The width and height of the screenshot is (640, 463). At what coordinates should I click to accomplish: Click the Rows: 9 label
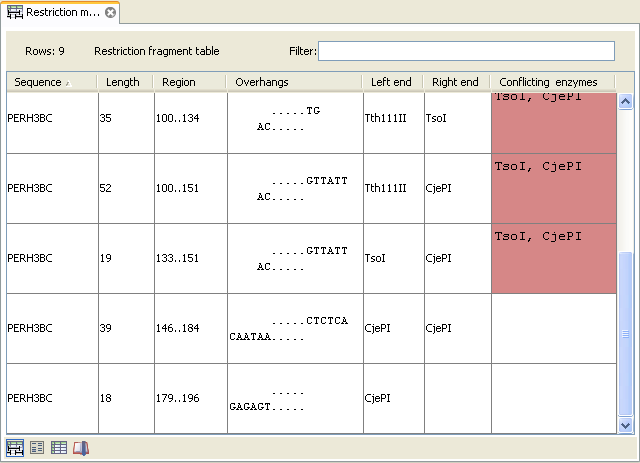pos(45,51)
